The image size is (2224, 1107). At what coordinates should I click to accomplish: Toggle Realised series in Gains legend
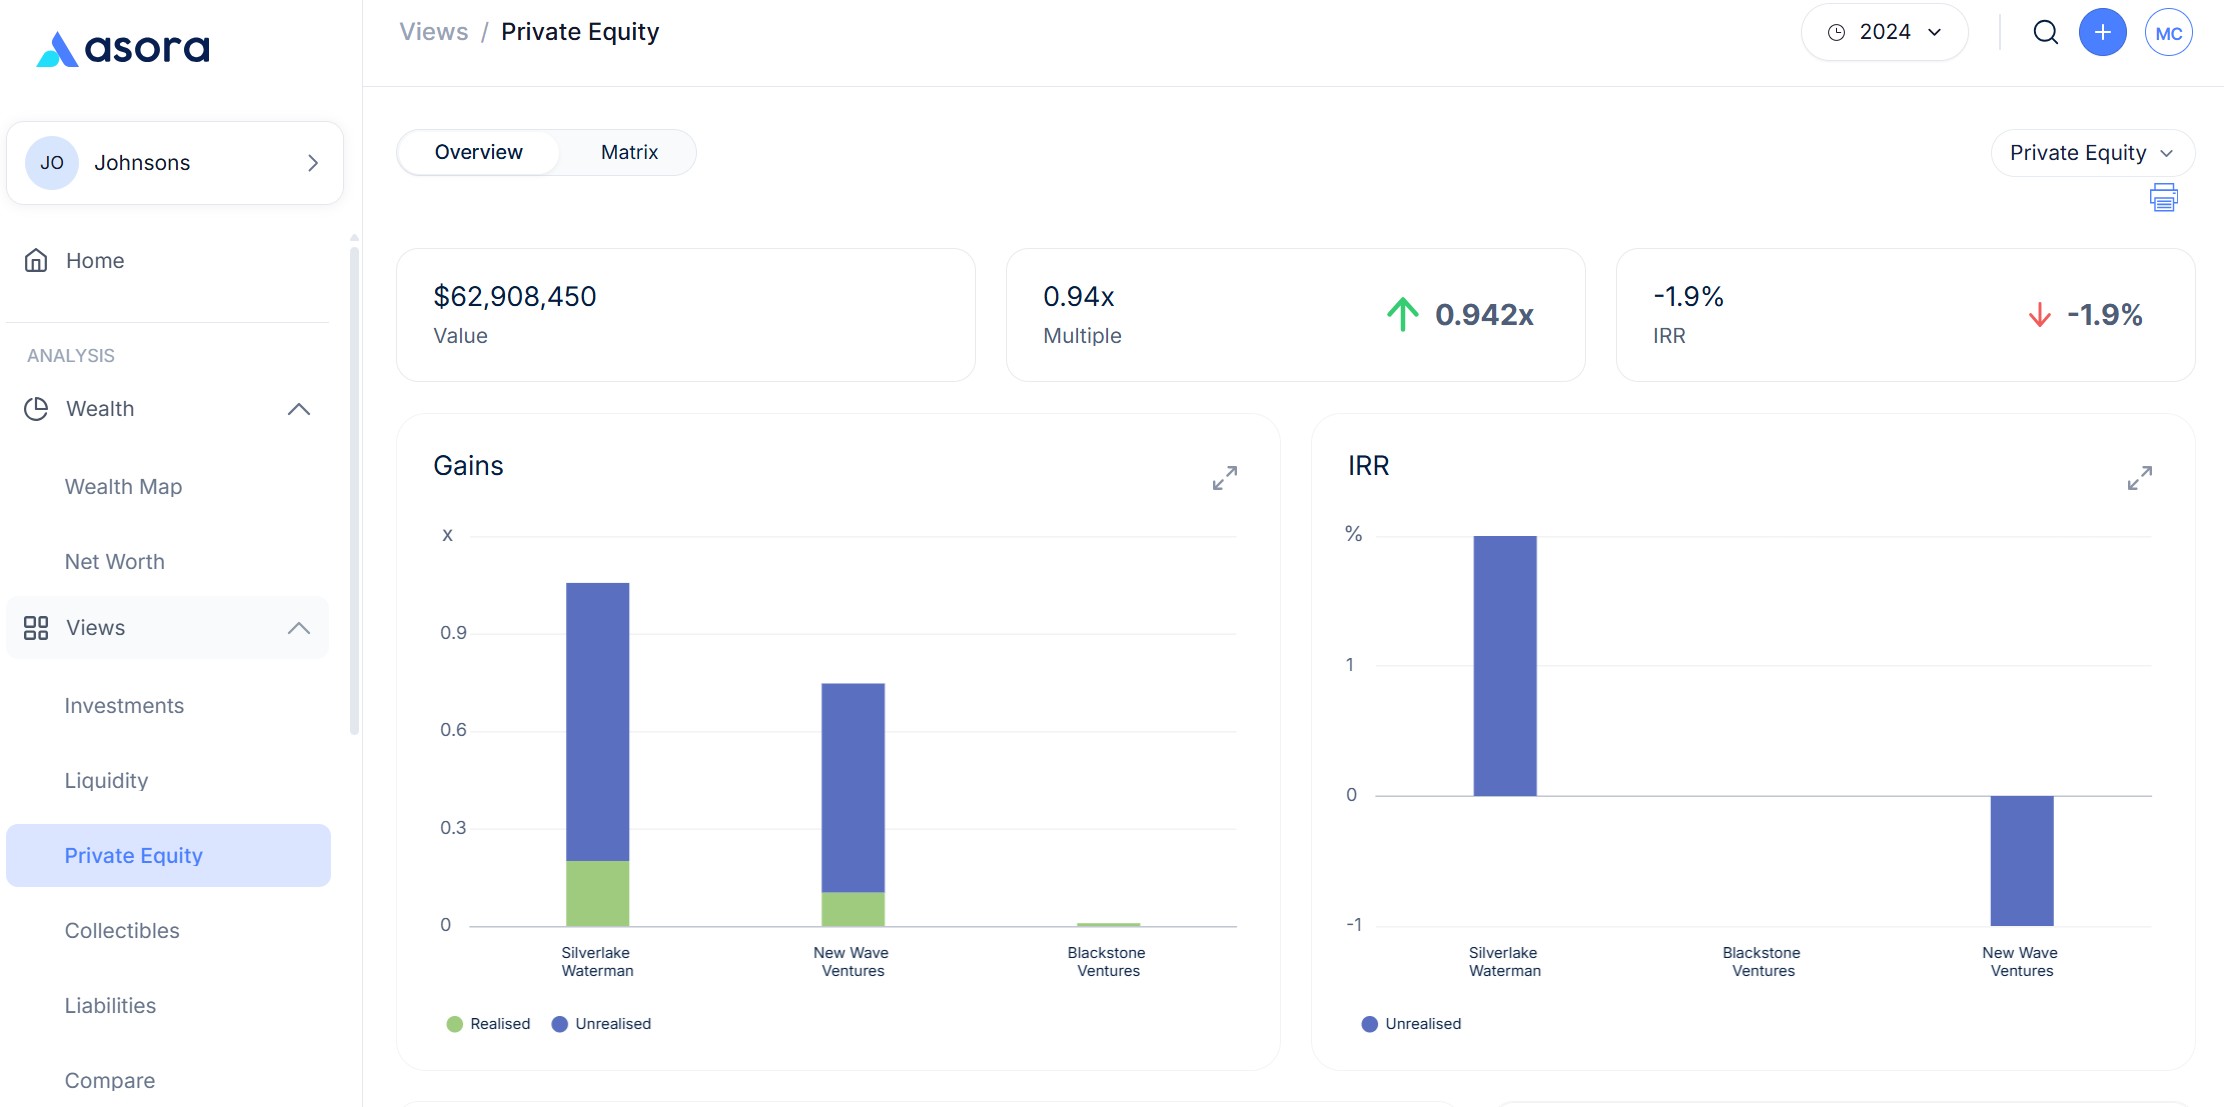pyautogui.click(x=489, y=1024)
